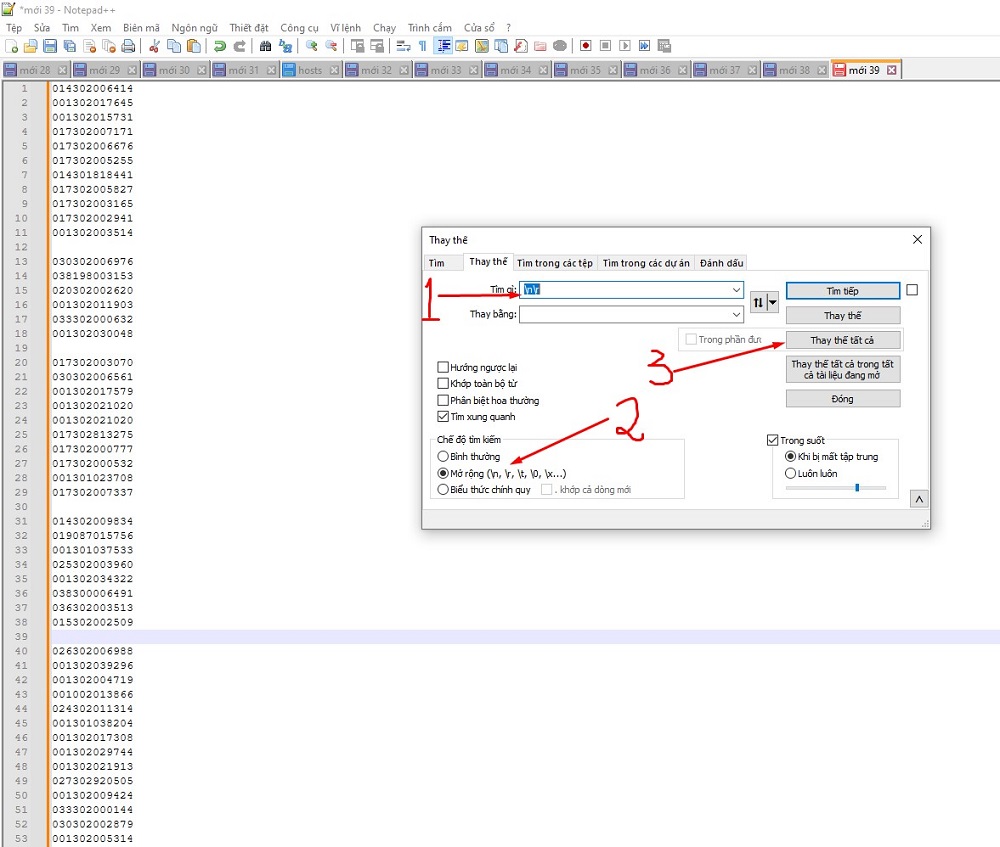Replace all in all open documents button
The height and width of the screenshot is (847, 1000).
(x=843, y=369)
